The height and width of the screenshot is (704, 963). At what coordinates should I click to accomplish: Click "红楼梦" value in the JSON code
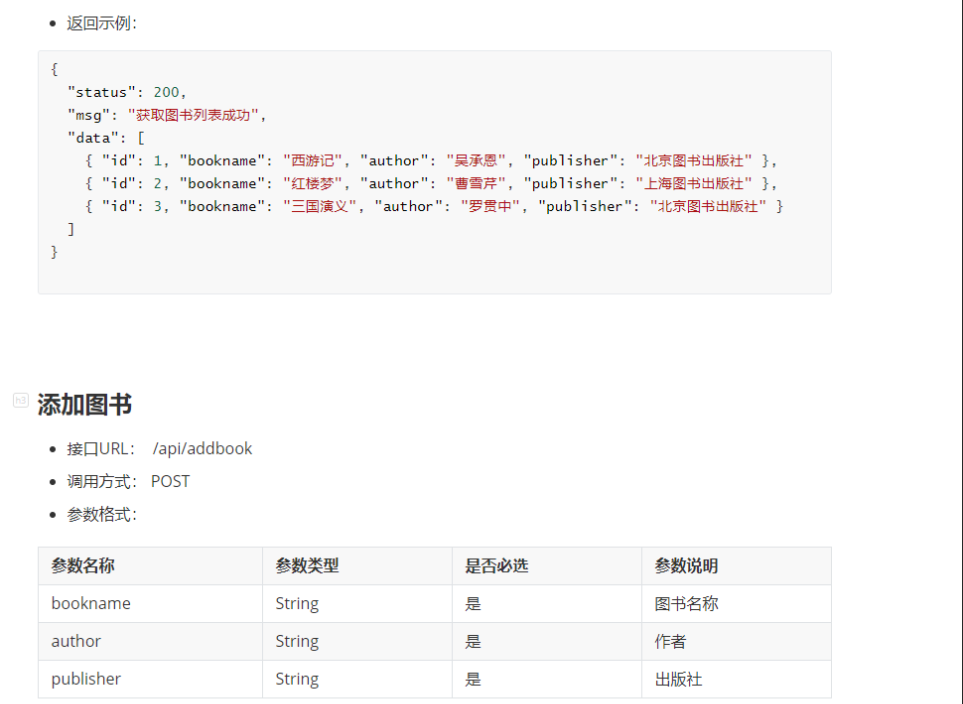coord(313,183)
